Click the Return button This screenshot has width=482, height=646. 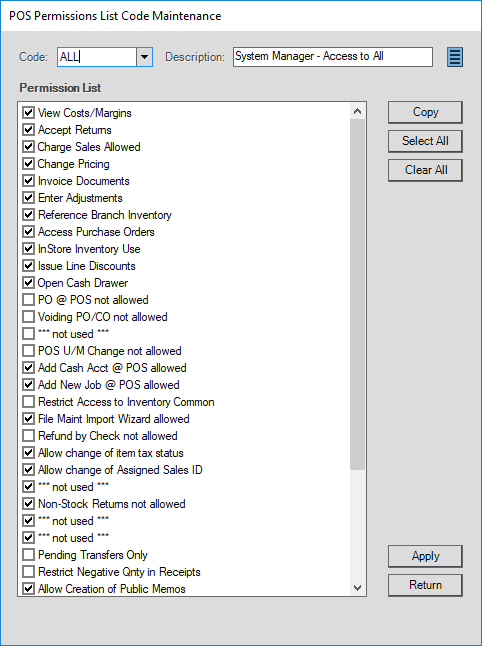tap(425, 585)
